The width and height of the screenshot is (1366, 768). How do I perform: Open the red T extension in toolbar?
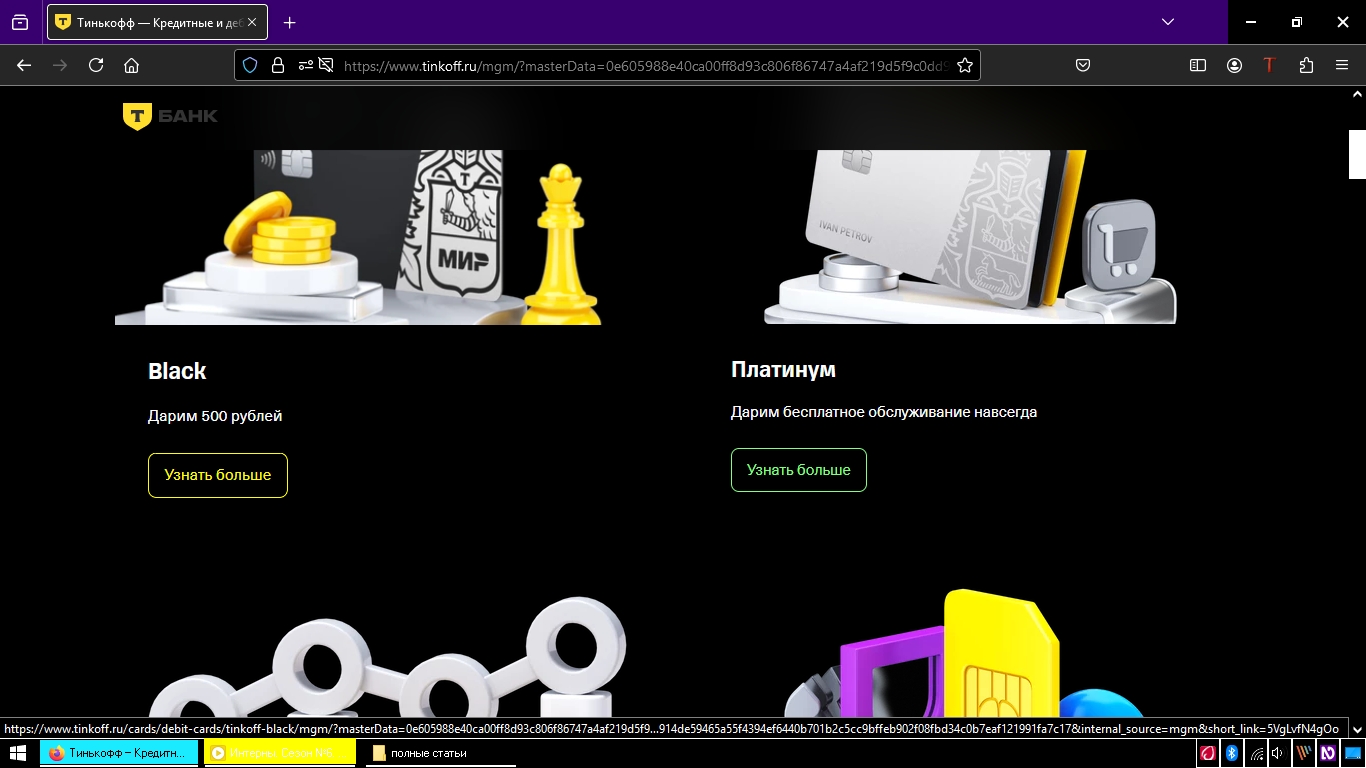tap(1269, 65)
